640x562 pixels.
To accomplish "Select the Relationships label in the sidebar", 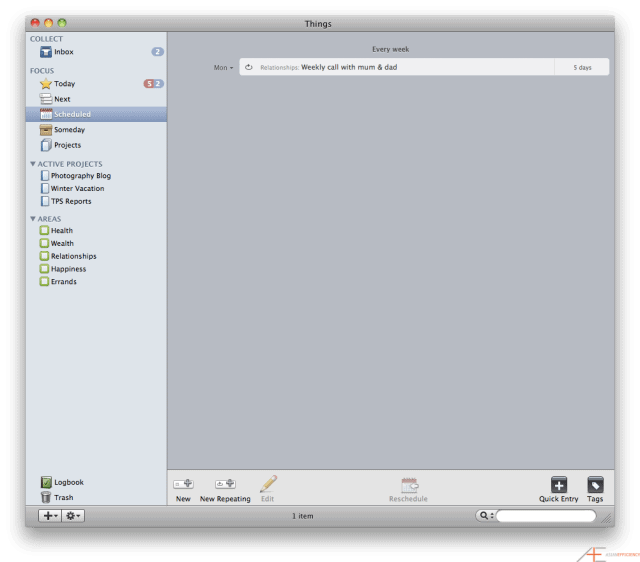I will 73,256.
